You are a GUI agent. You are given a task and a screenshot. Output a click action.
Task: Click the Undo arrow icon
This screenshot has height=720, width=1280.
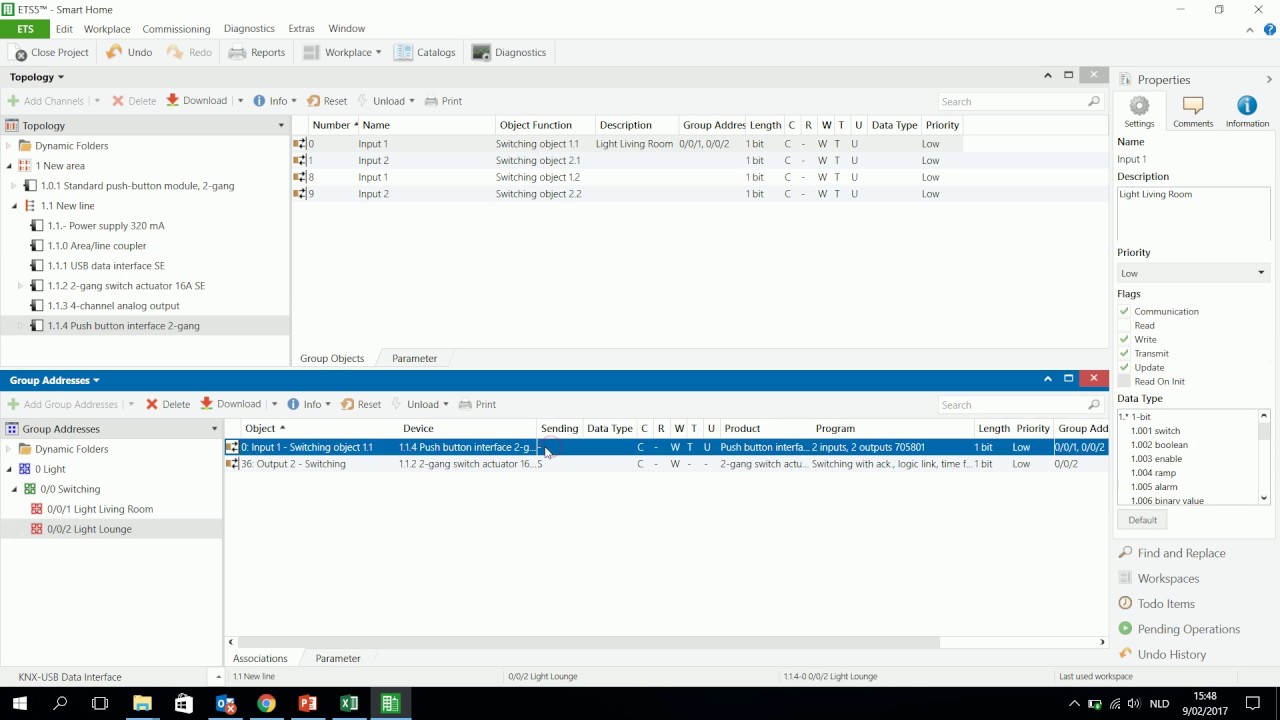tap(115, 52)
